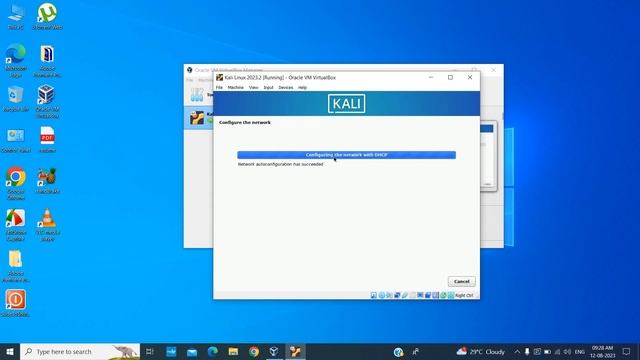Click the display settings icon in VM status bar
Image resolution: width=640 pixels, height=360 pixels.
tap(420, 295)
